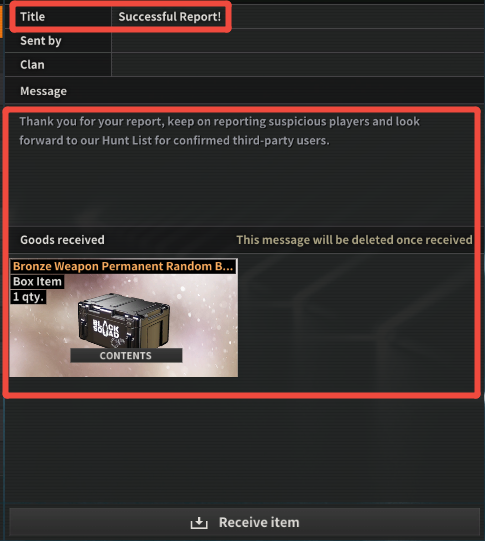Image resolution: width=485 pixels, height=541 pixels.
Task: Click the Box Item tag
Action: point(37,282)
